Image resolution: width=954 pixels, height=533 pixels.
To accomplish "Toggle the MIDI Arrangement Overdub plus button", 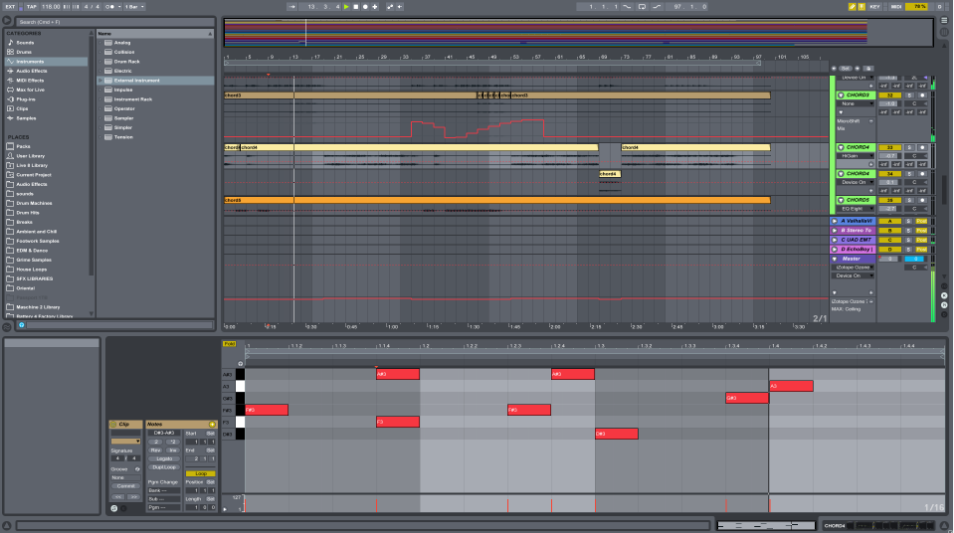I will 375,7.
